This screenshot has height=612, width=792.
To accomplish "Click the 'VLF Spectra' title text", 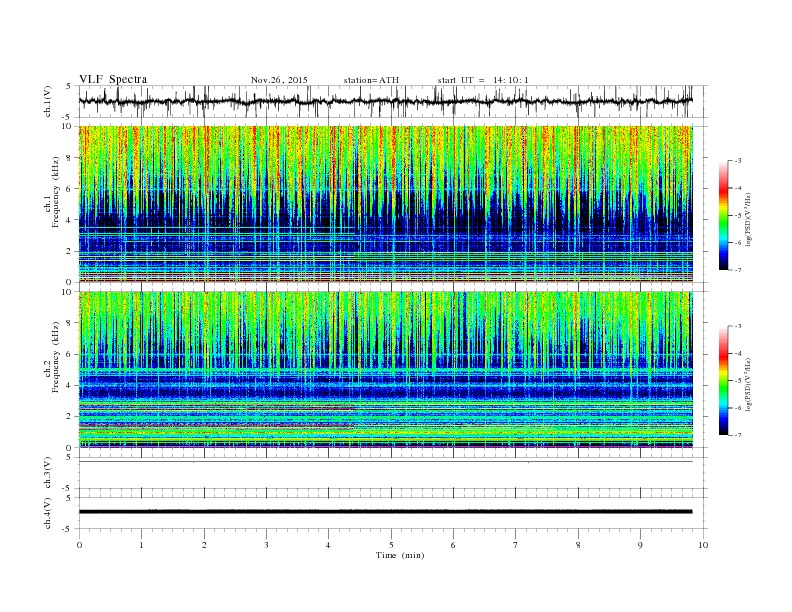I will [x=113, y=79].
